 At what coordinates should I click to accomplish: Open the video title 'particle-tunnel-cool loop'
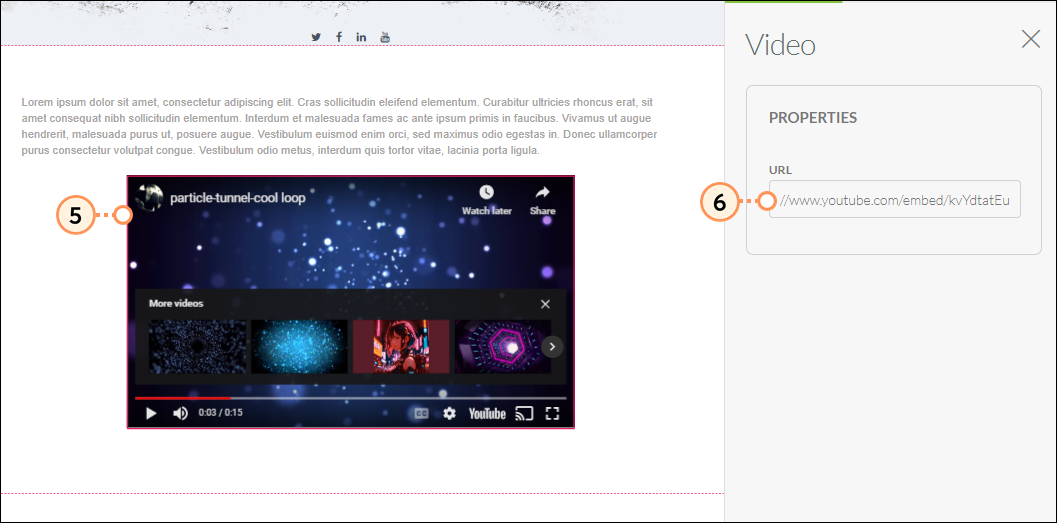pos(238,198)
